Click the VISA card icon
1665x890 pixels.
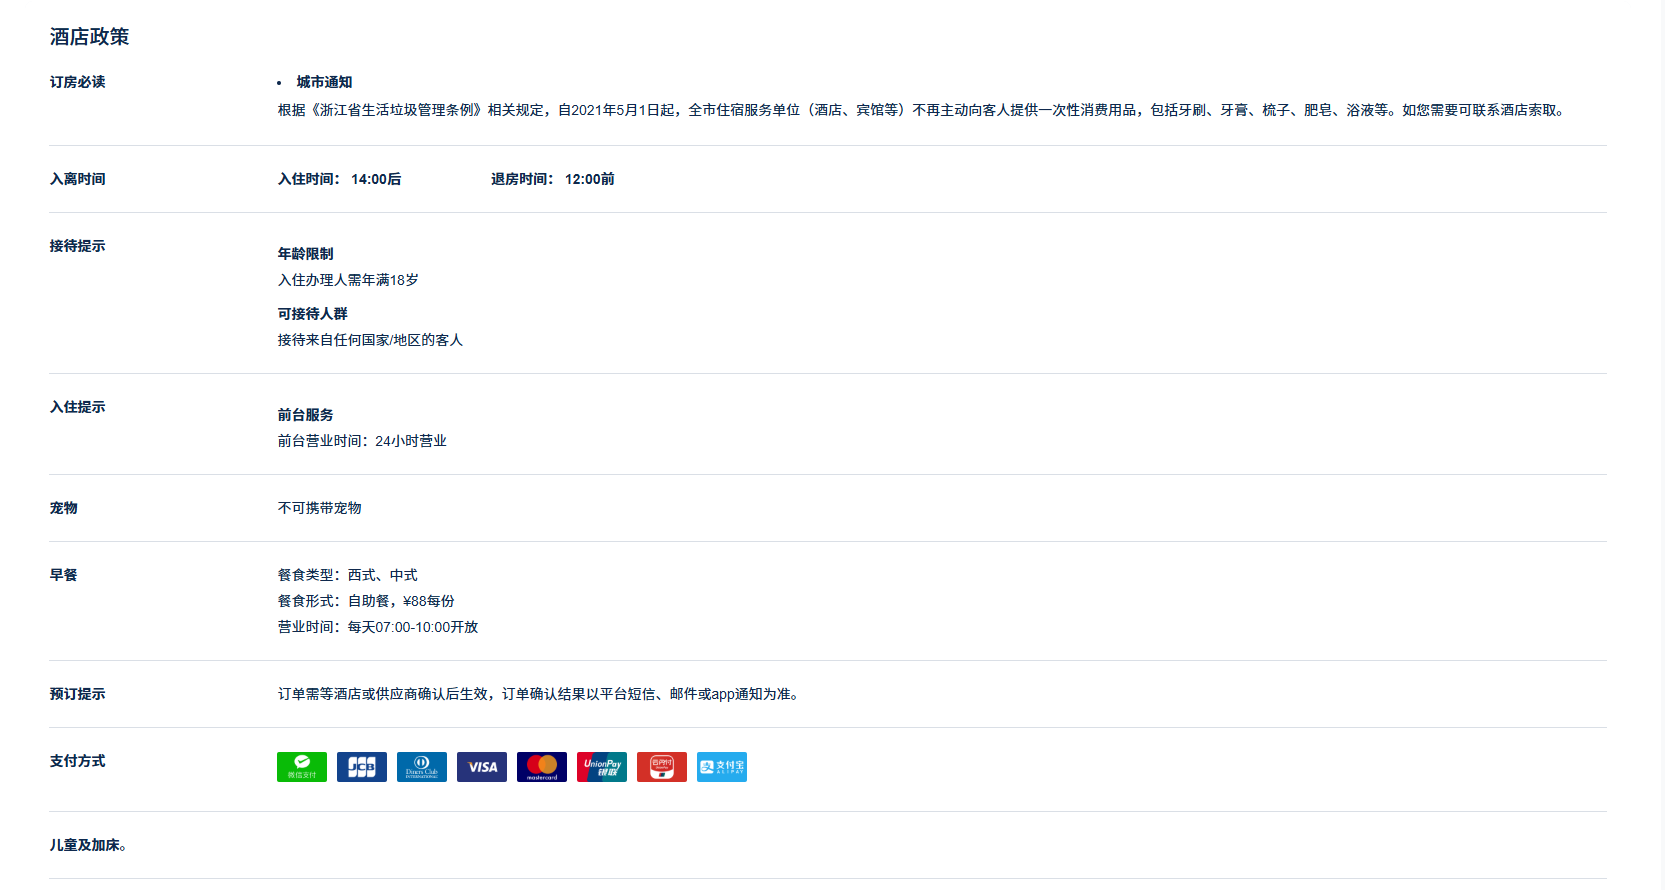click(x=482, y=767)
